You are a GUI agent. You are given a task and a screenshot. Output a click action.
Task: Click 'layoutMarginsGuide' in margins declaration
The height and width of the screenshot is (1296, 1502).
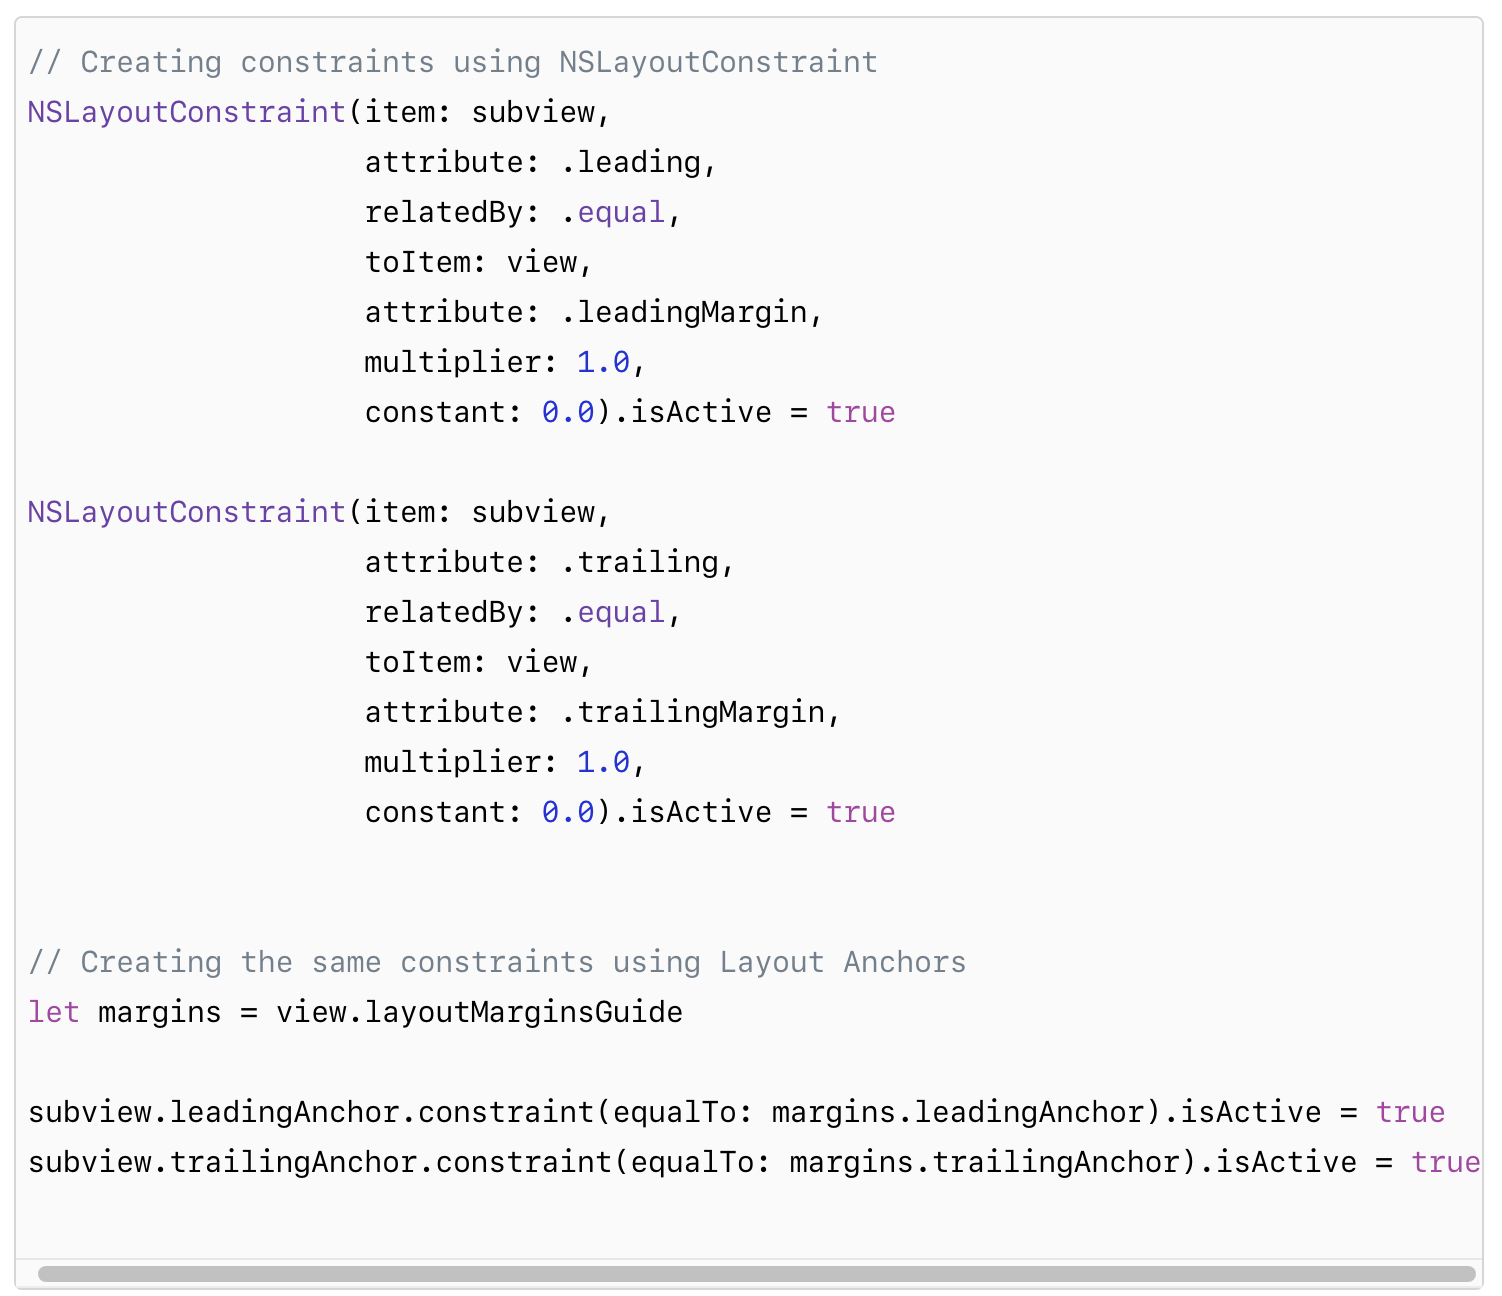pos(524,1012)
